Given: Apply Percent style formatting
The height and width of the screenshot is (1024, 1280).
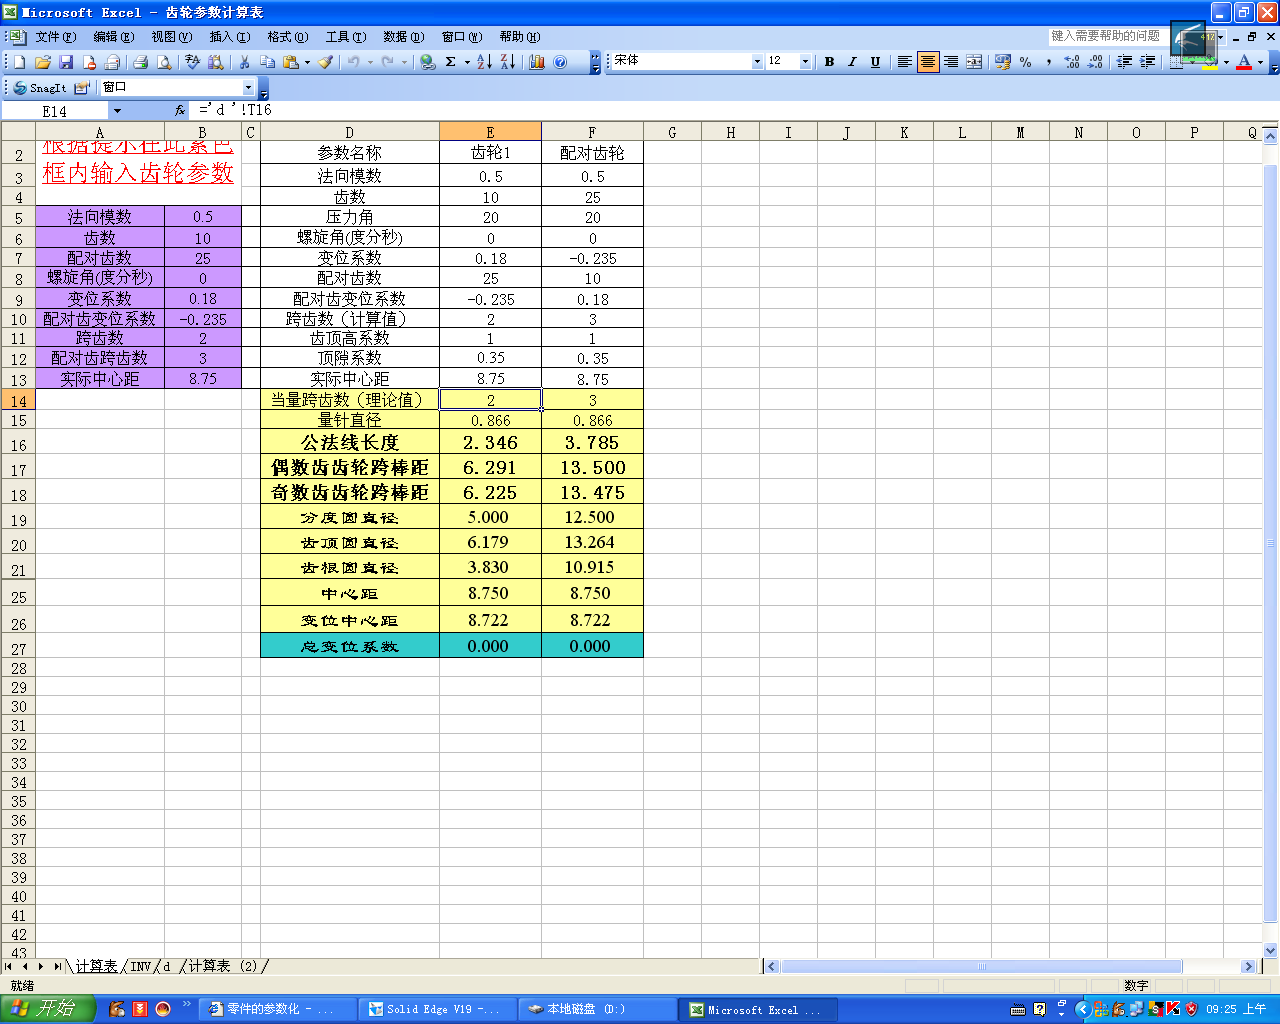Looking at the screenshot, I should (1026, 62).
